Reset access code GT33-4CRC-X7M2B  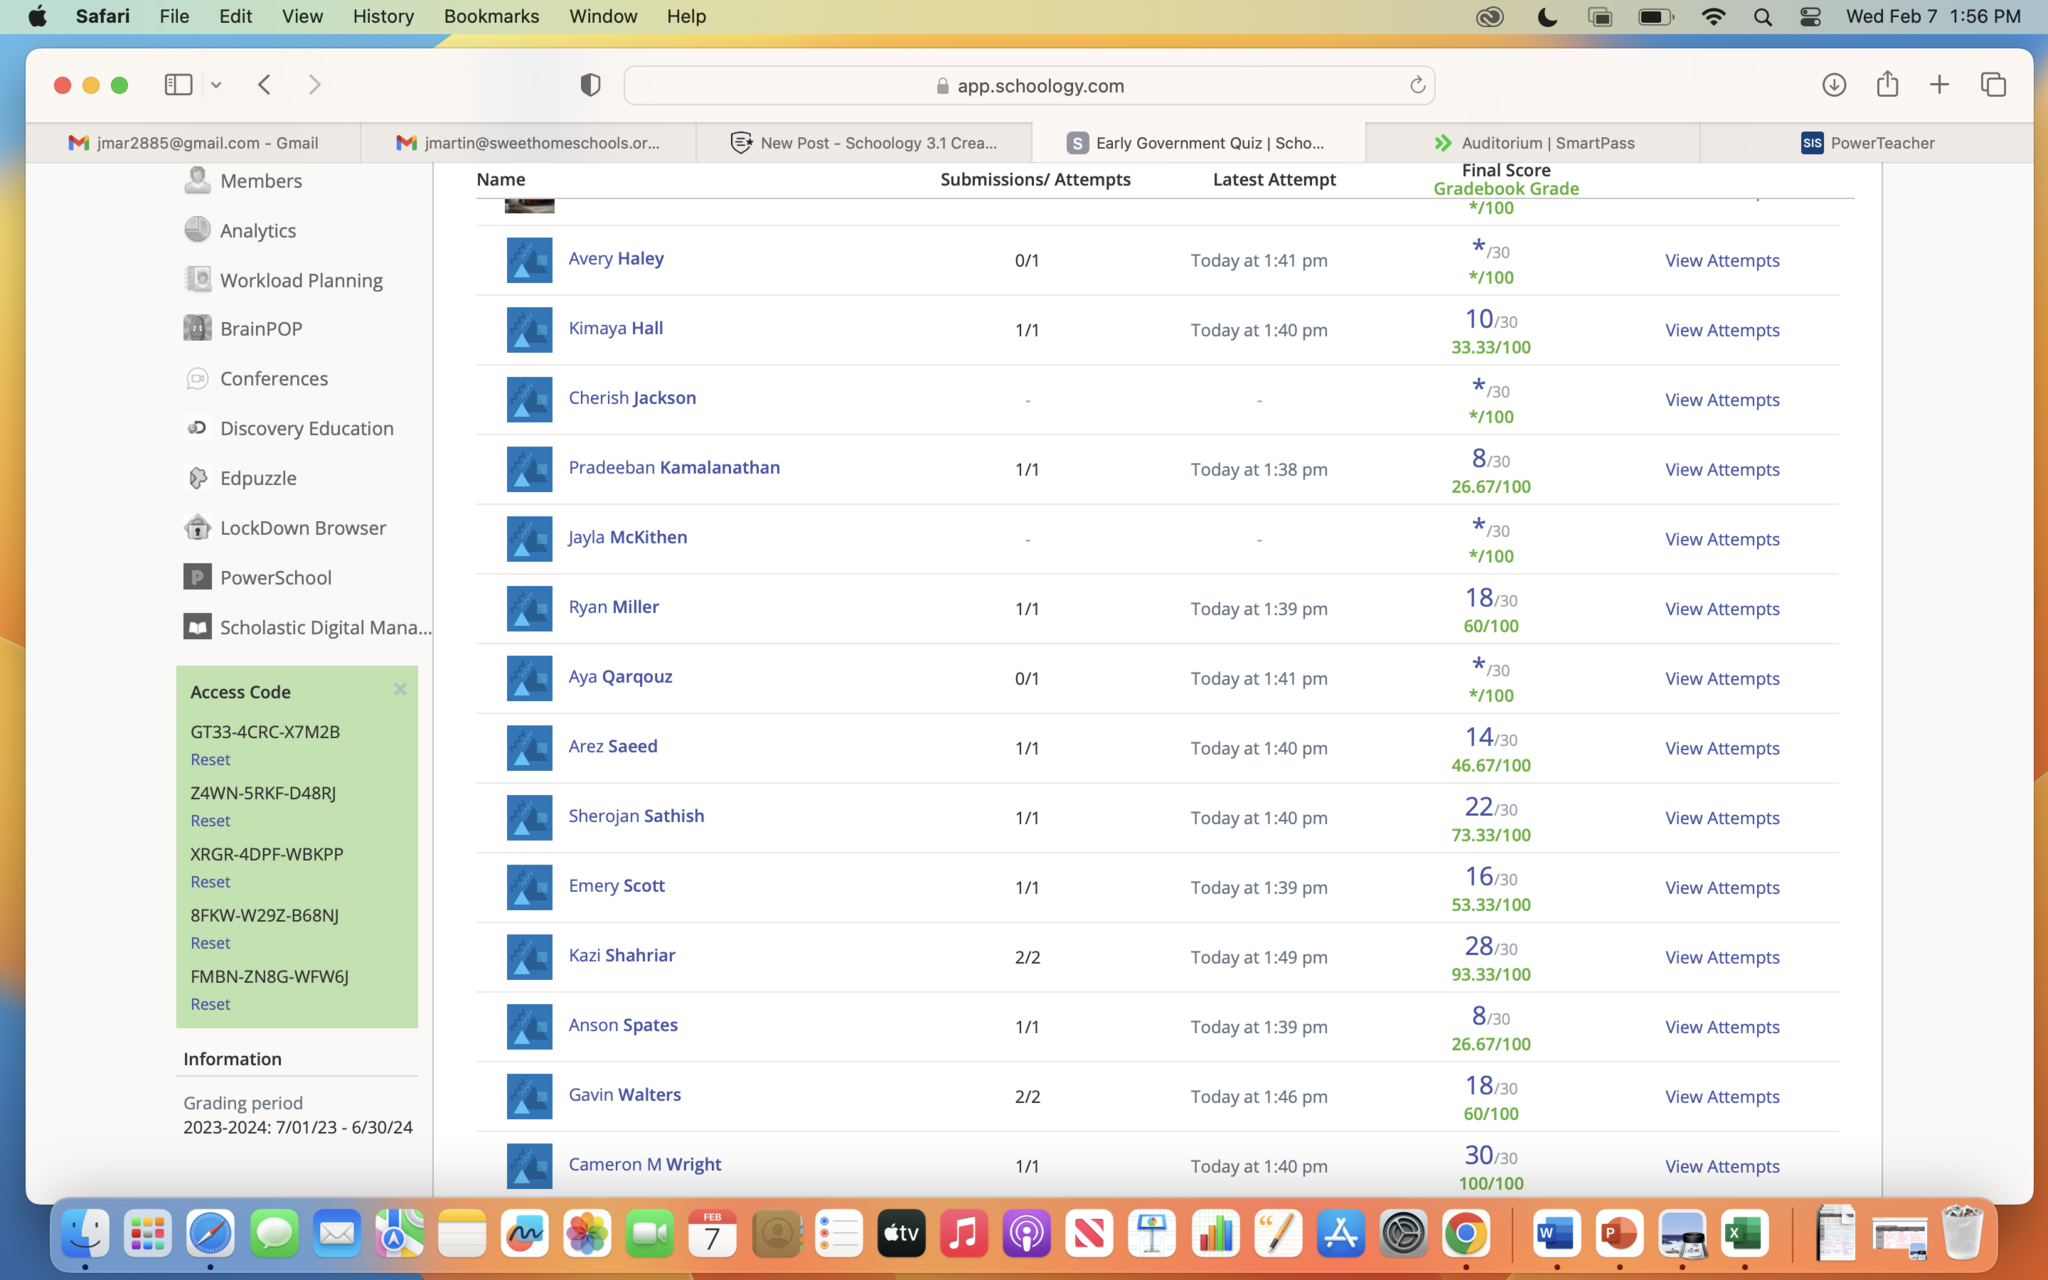210,759
